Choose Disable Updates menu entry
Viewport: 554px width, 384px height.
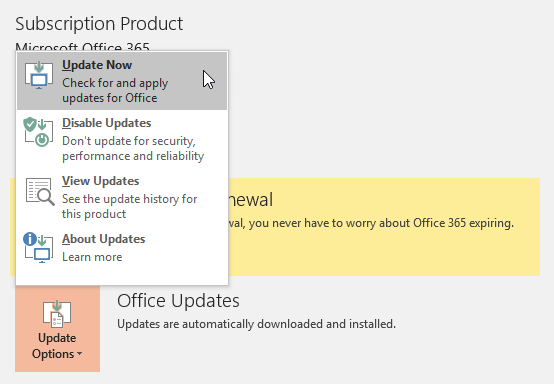pyautogui.click(x=122, y=139)
